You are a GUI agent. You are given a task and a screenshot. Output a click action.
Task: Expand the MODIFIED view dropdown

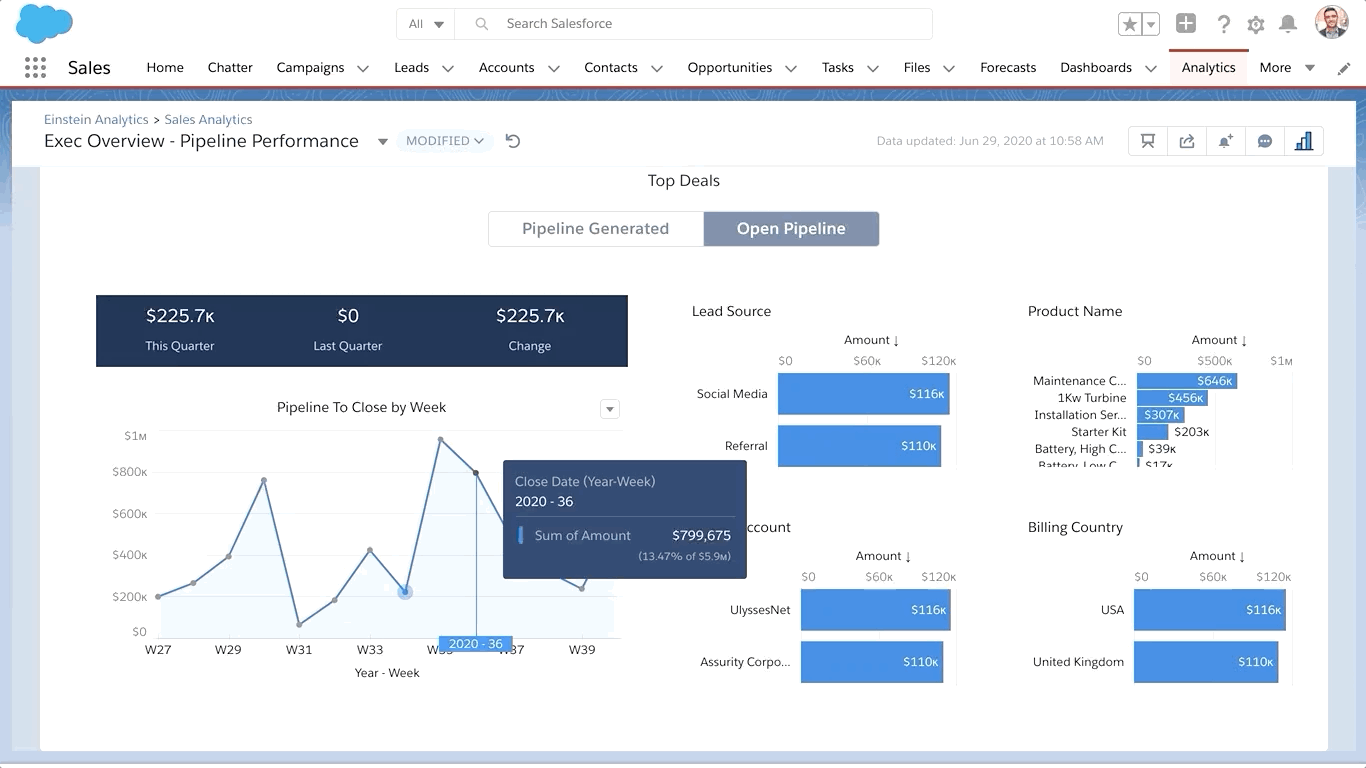(x=445, y=141)
